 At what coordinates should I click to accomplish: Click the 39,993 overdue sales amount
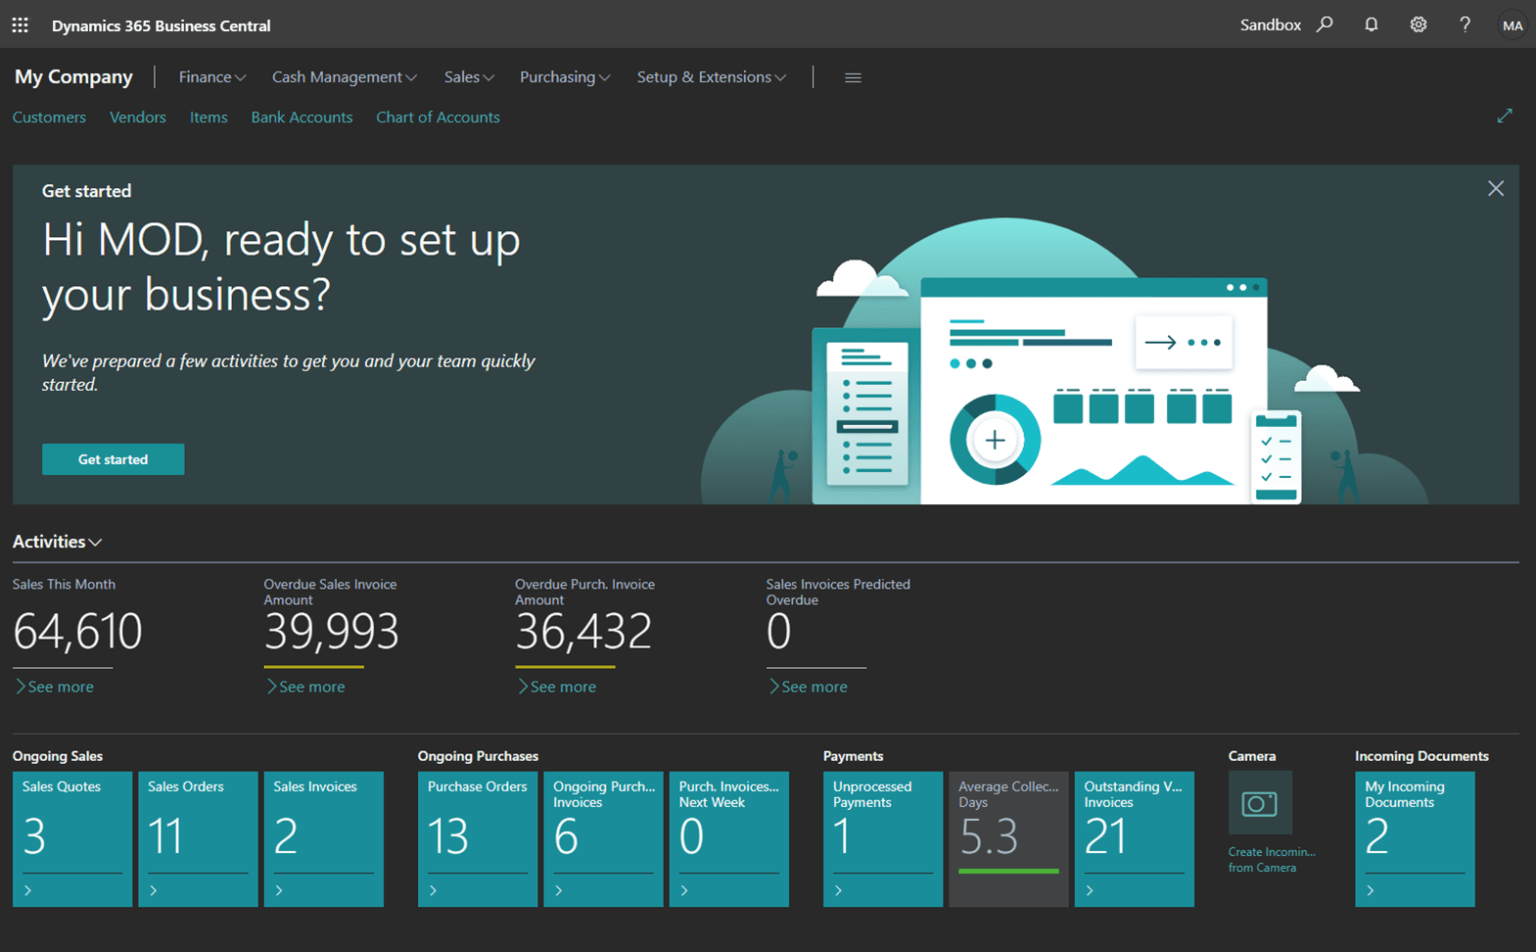coord(332,631)
